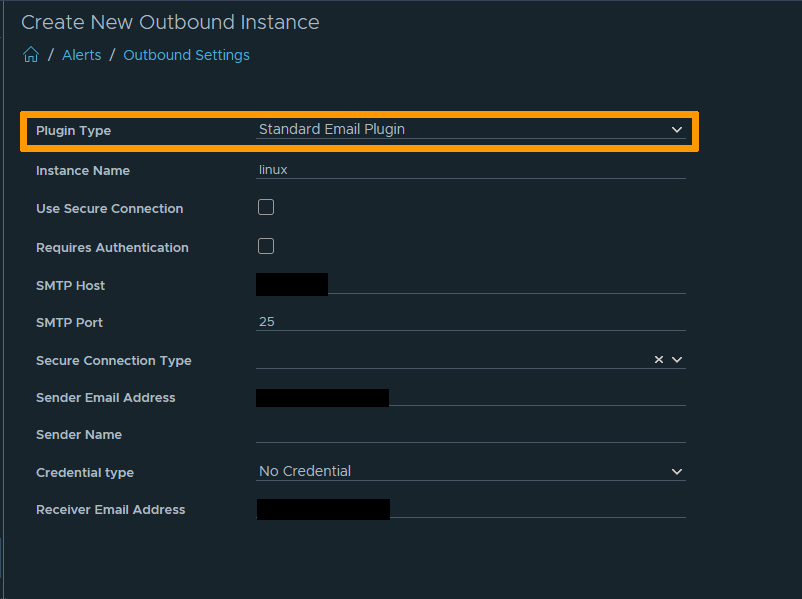
Task: Click the Credential type dropdown chevron
Action: click(x=677, y=471)
